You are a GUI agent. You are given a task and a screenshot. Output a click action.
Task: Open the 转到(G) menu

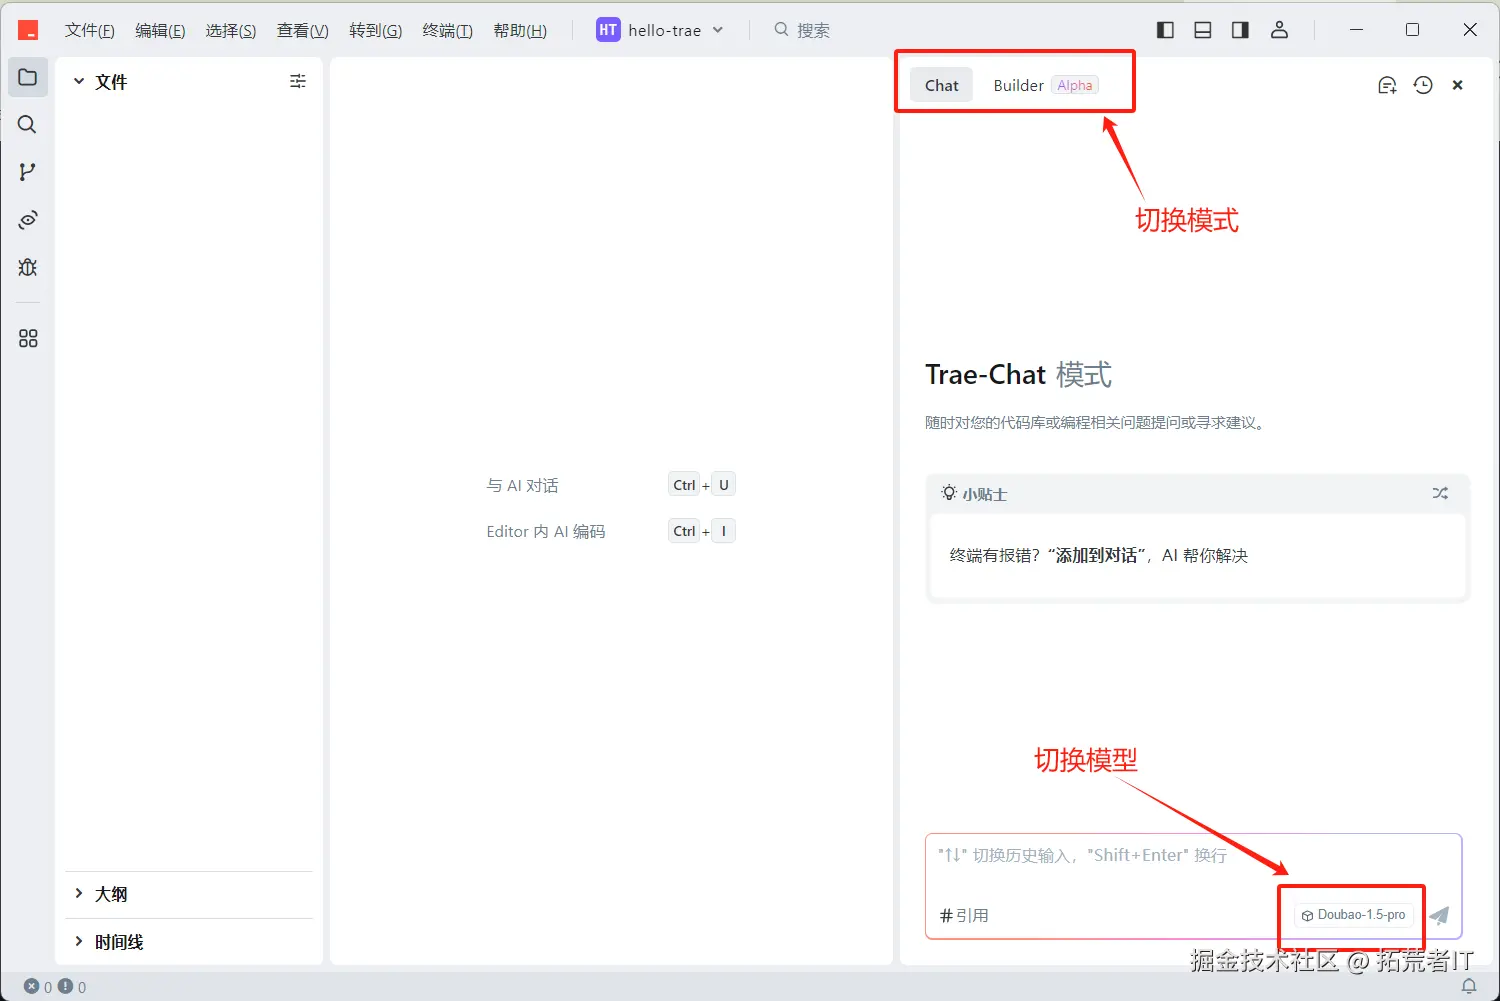(x=376, y=30)
